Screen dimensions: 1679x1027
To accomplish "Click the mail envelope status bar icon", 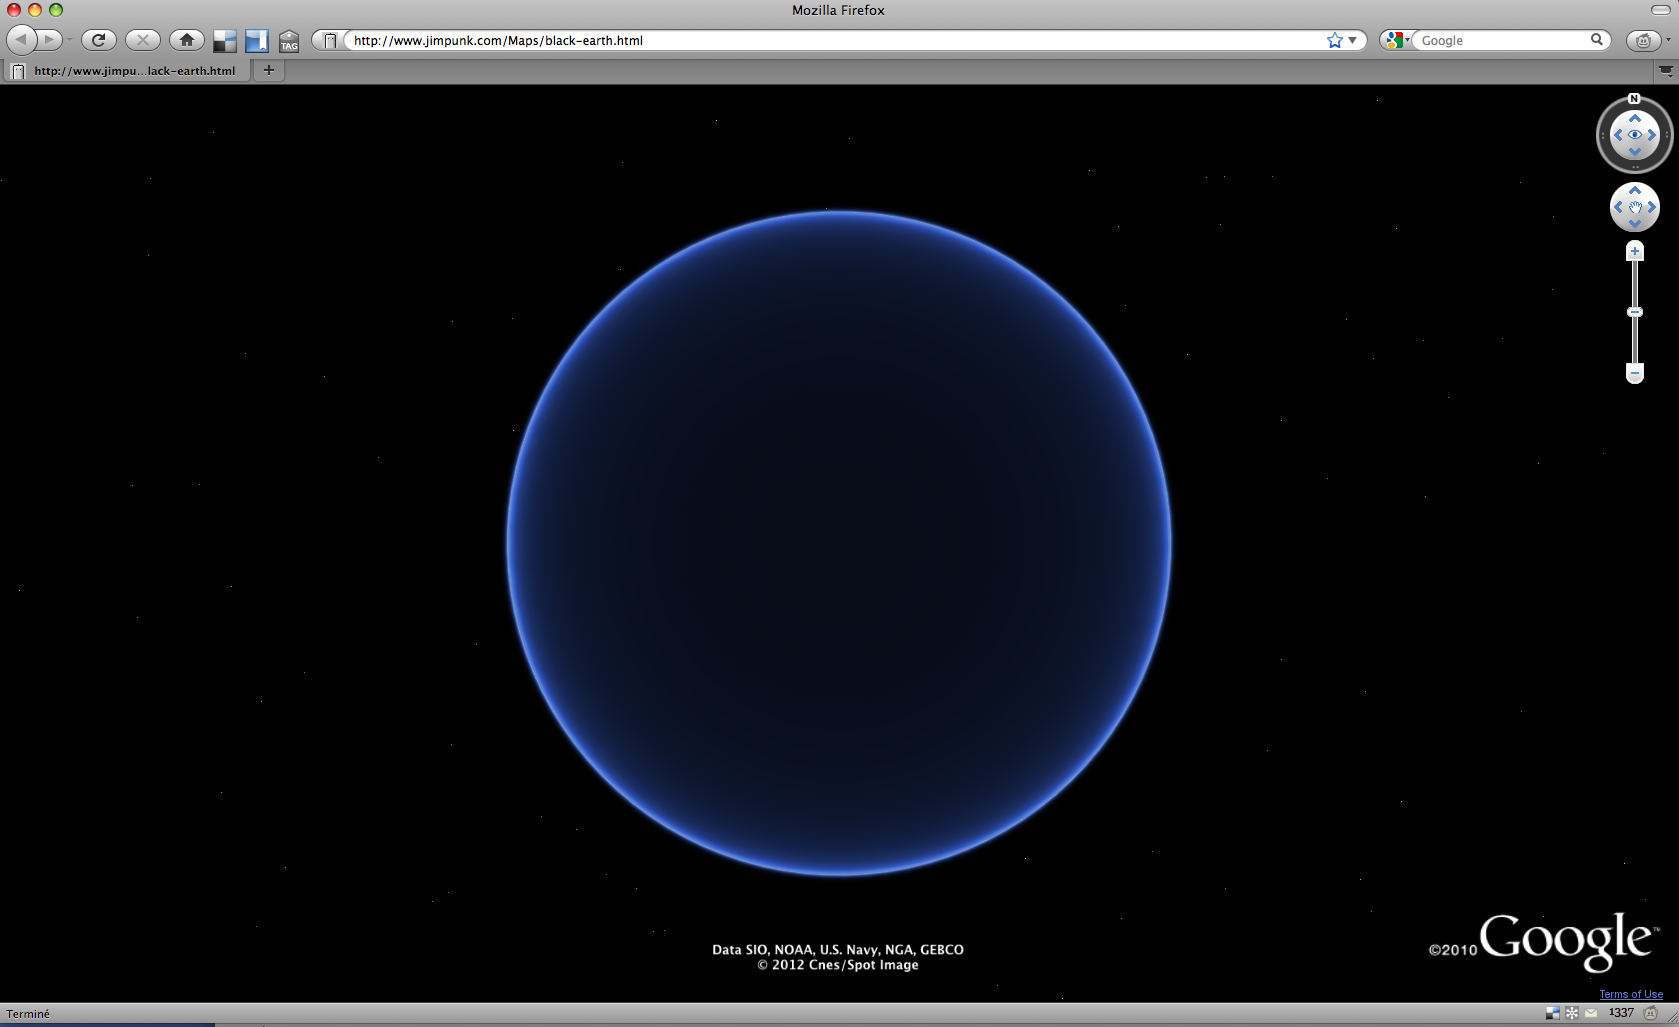I will click(x=1591, y=1013).
